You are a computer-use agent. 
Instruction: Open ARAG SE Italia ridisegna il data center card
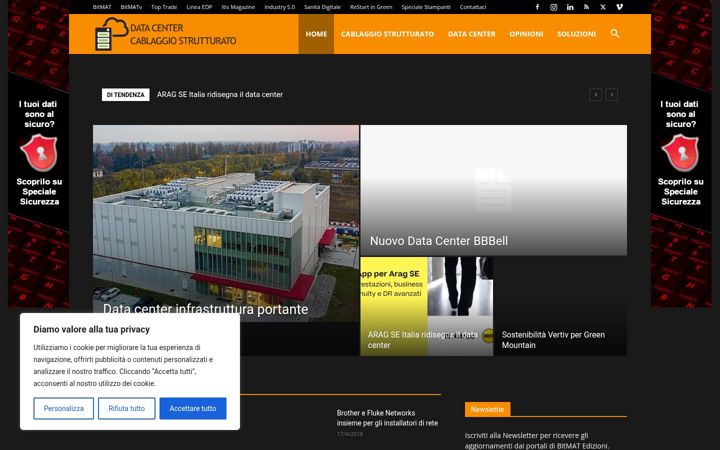(427, 306)
